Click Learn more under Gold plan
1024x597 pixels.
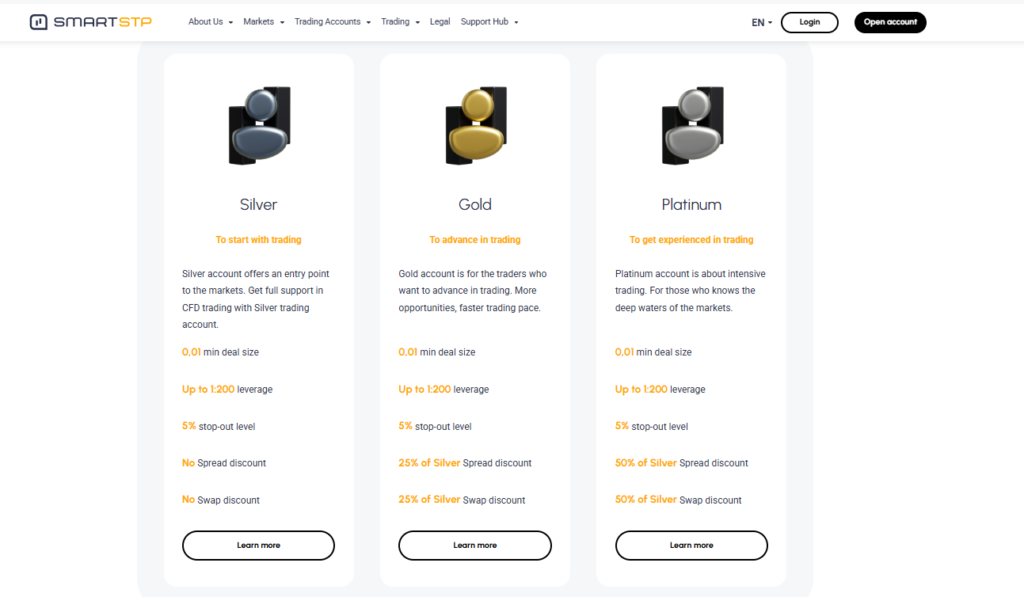(x=474, y=545)
